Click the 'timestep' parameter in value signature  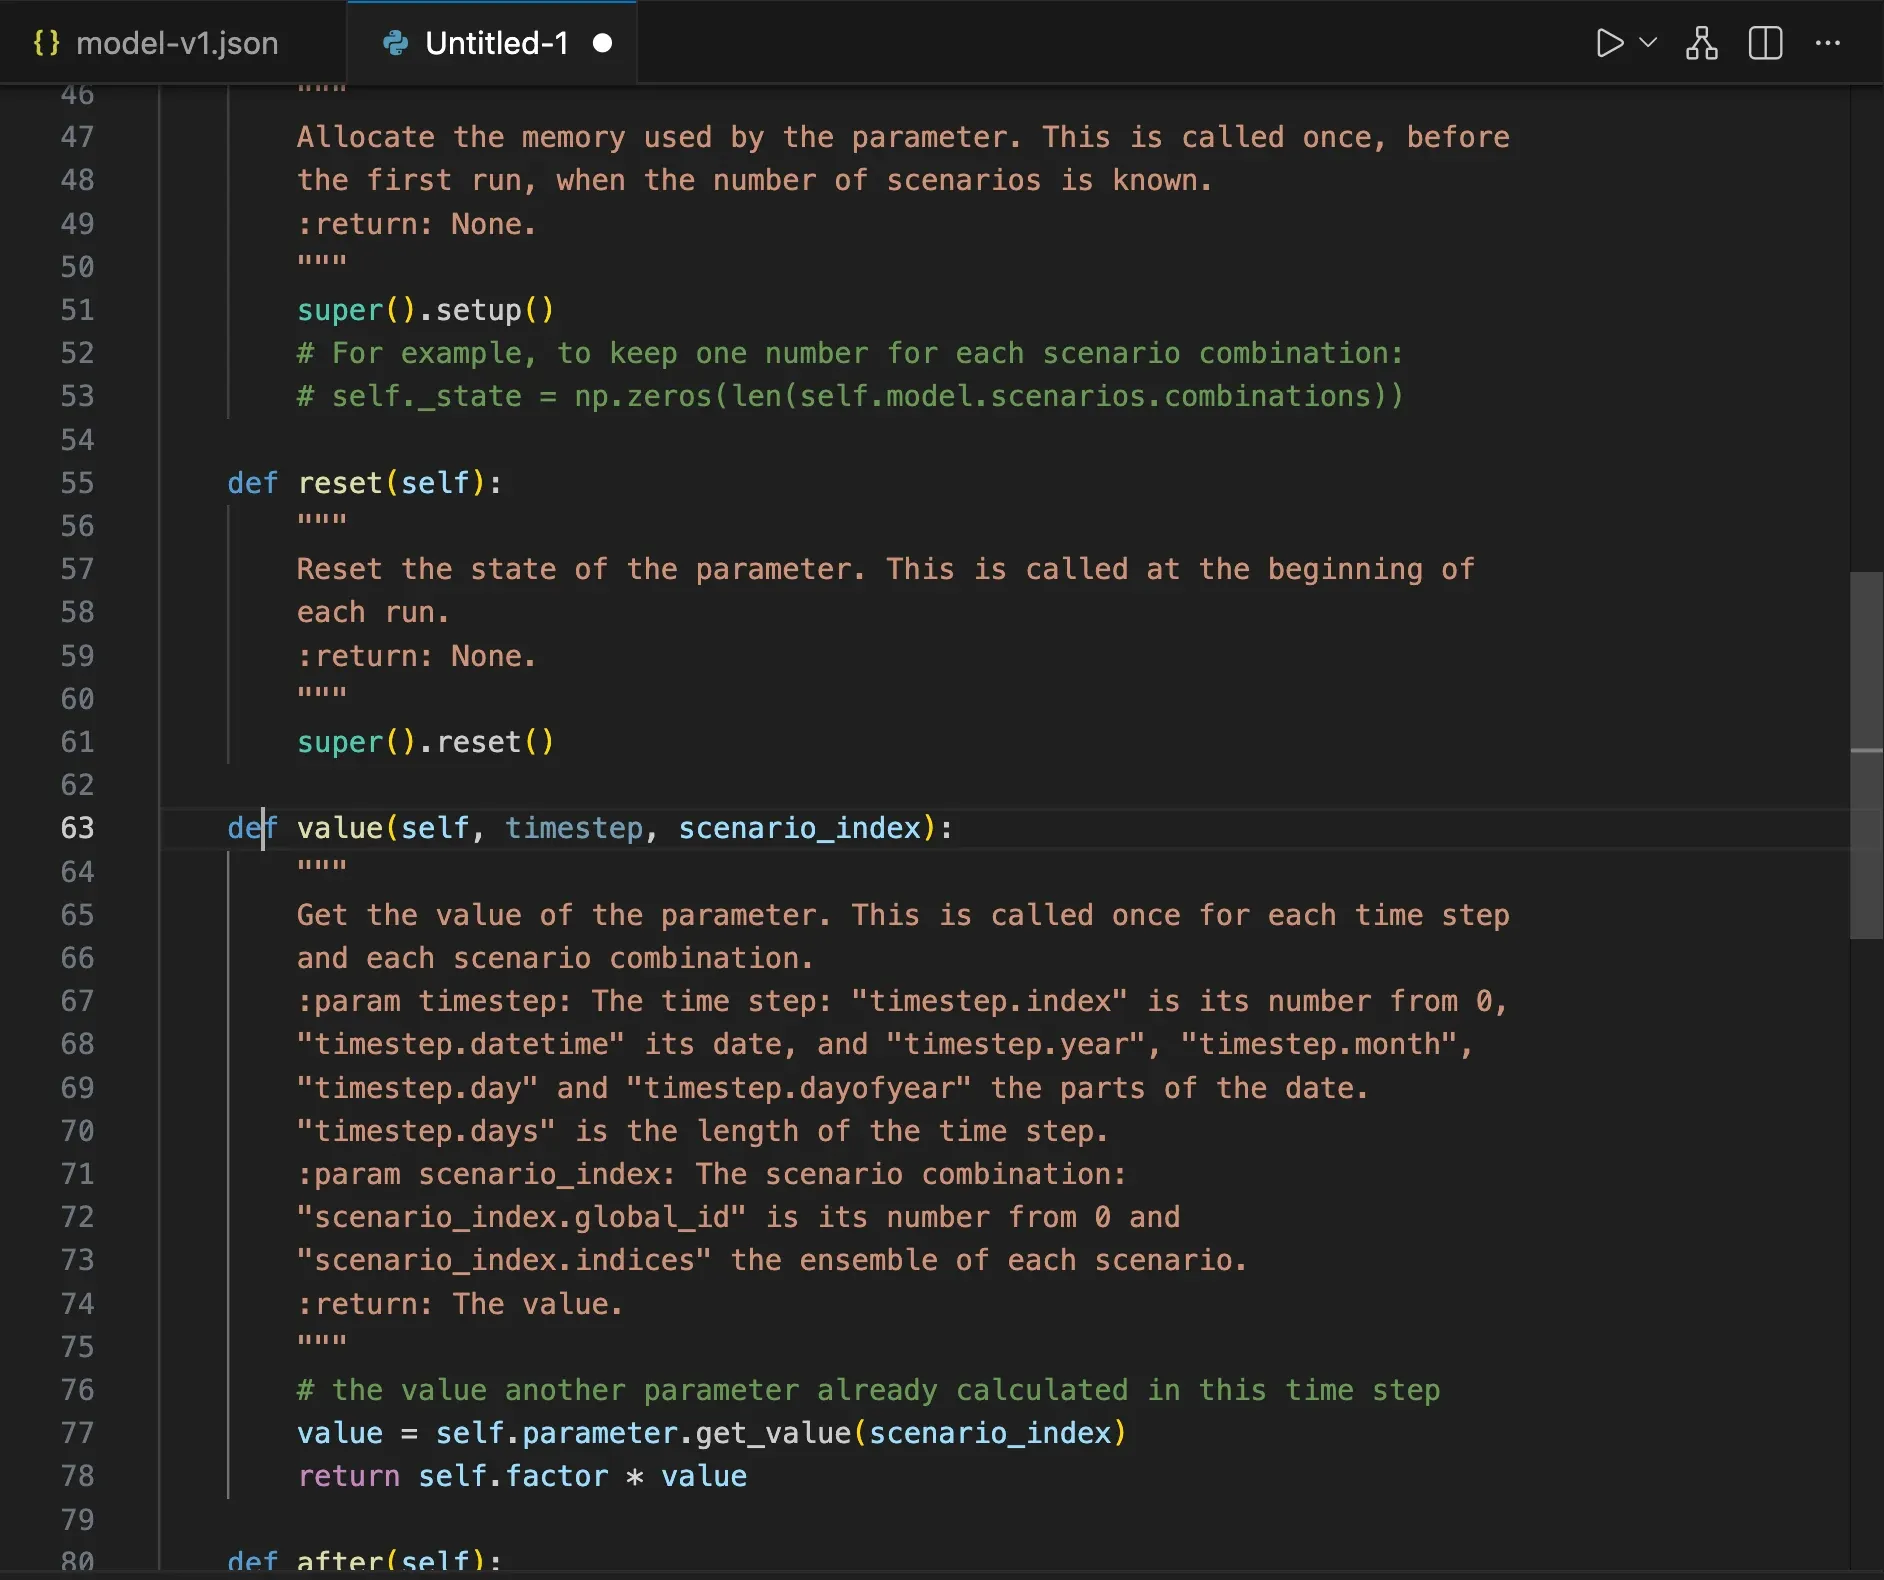click(574, 828)
